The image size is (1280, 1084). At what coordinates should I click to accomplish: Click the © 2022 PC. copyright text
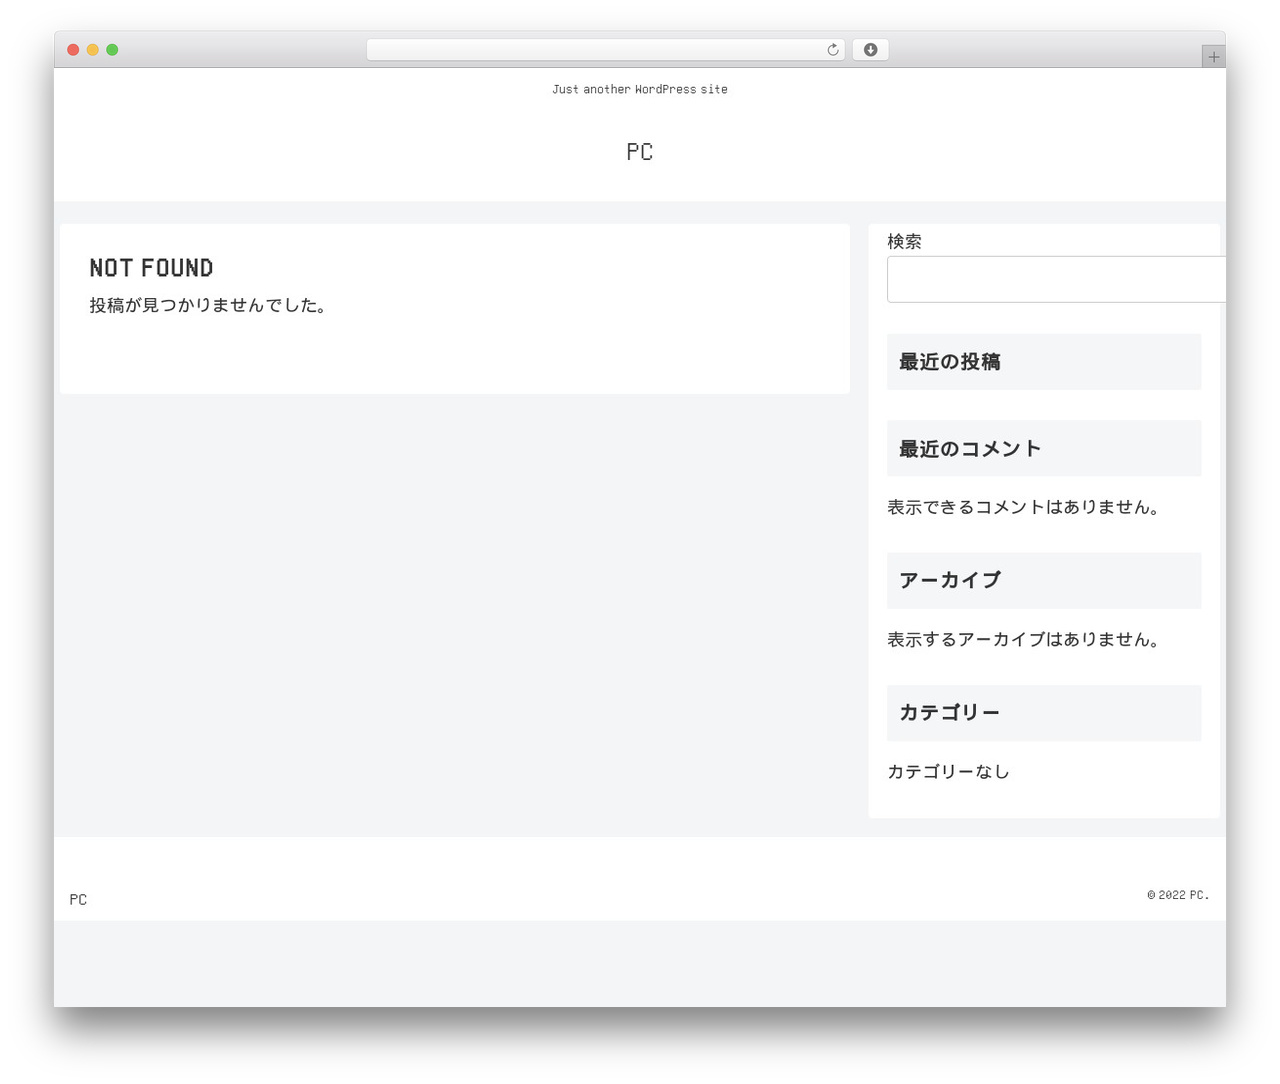[1178, 895]
